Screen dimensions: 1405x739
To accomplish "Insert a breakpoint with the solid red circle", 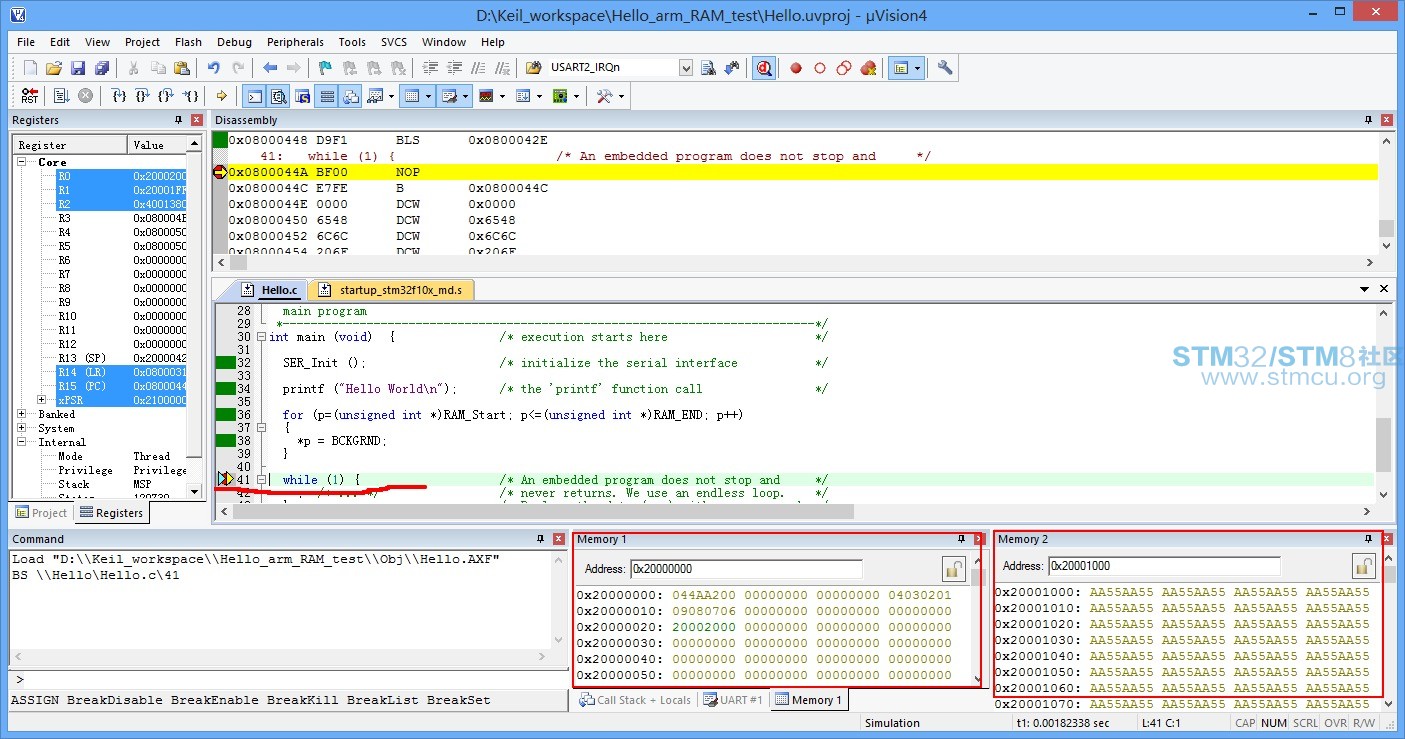I will 796,68.
